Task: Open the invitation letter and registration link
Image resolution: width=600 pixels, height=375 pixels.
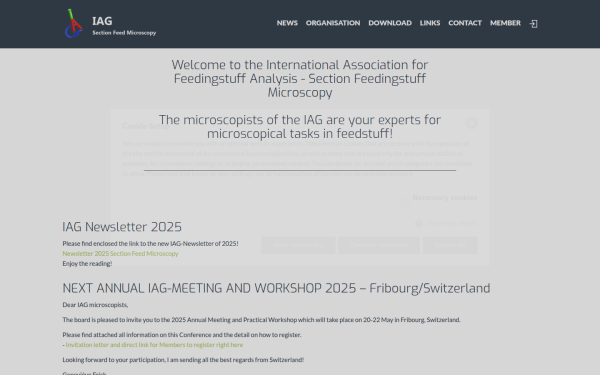Action: pyautogui.click(x=154, y=345)
